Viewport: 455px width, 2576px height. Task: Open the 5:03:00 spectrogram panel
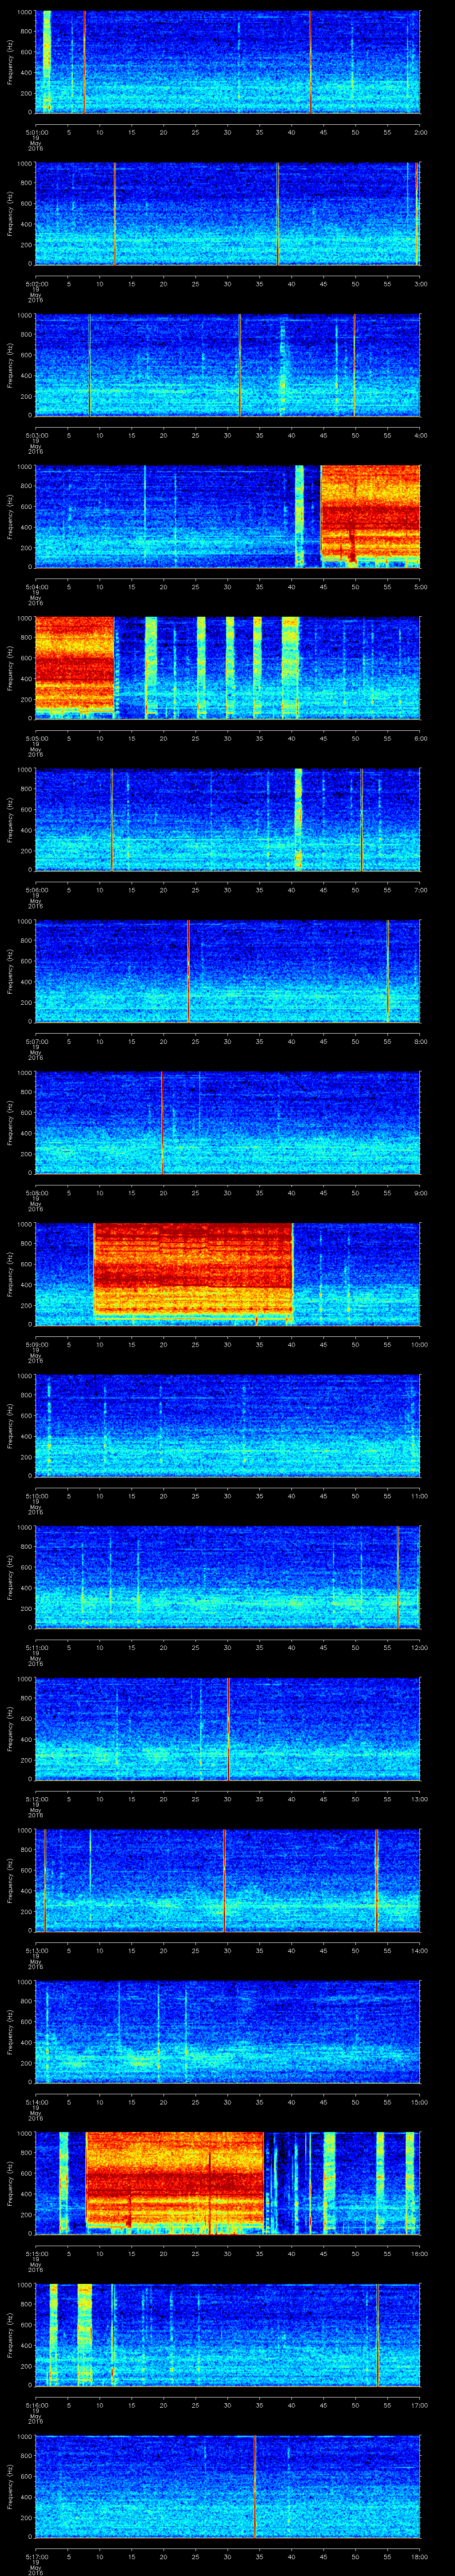(228, 365)
